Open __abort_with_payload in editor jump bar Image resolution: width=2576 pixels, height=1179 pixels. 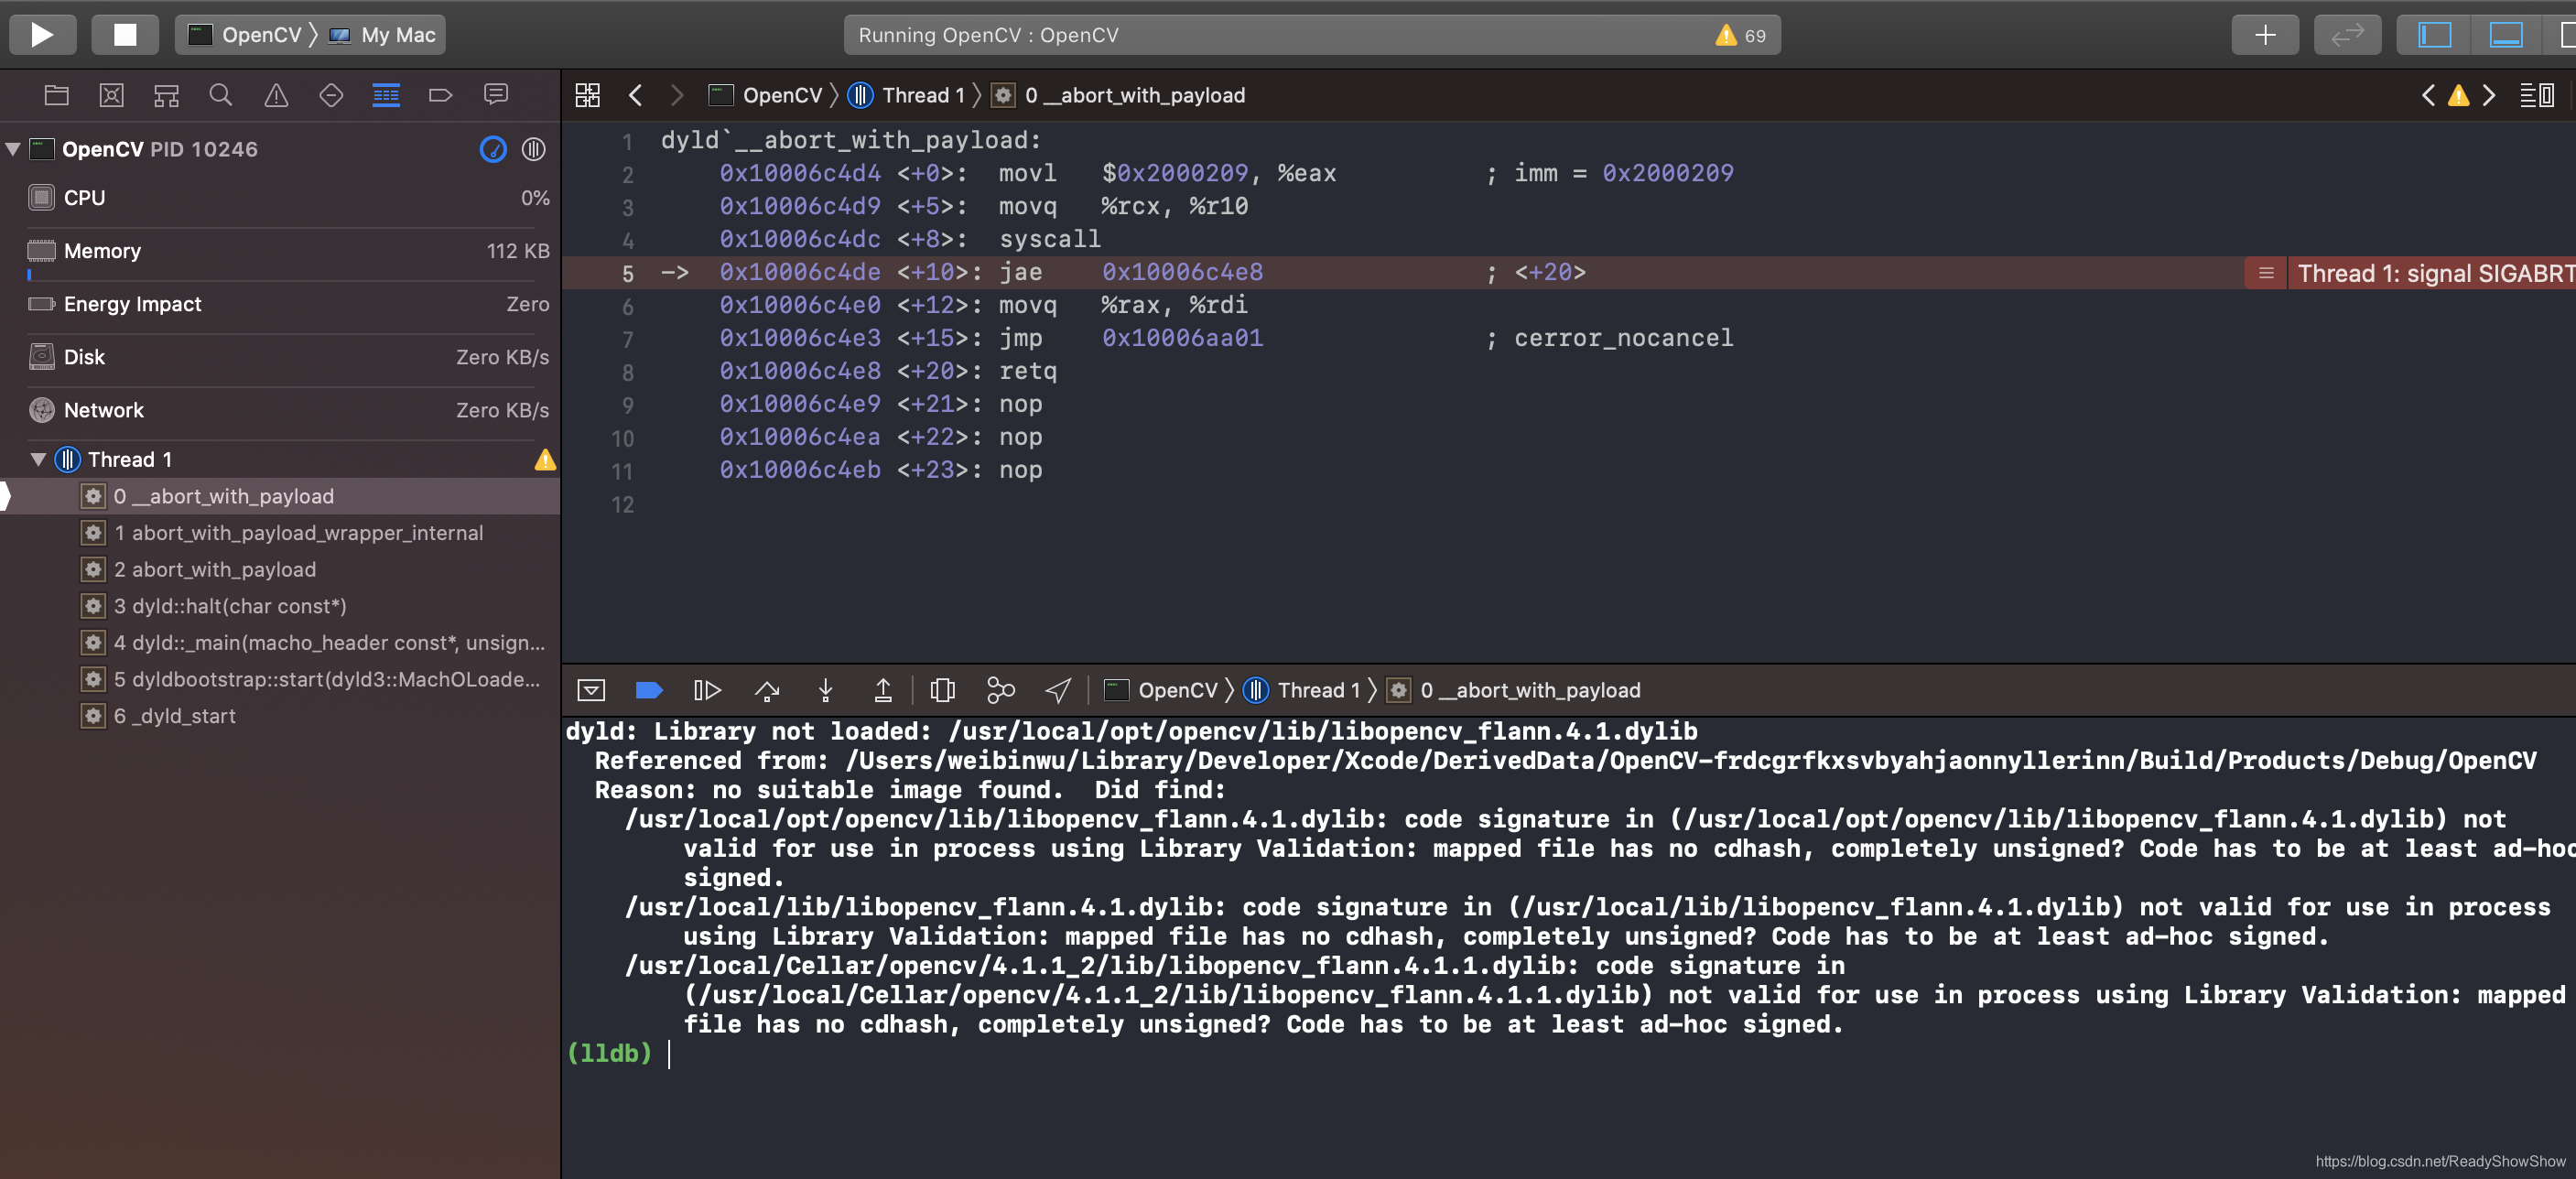coord(1119,95)
